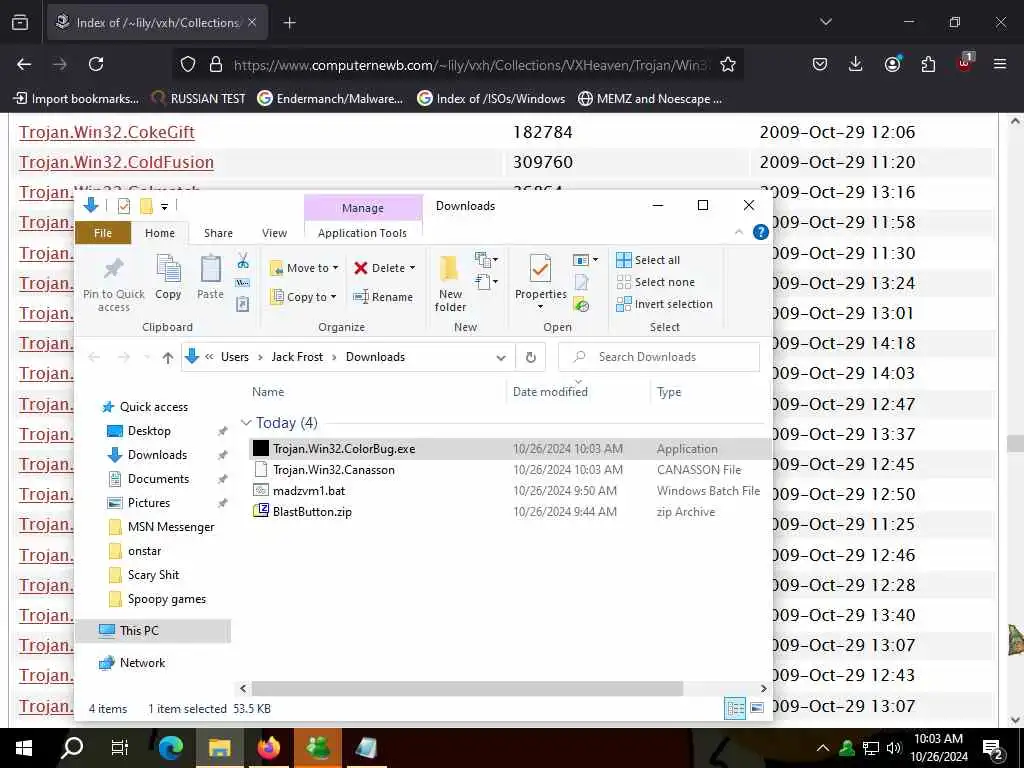Screen dimensions: 1024x768
Task: Open Scary Shit folder in sidebar
Action: (153, 575)
